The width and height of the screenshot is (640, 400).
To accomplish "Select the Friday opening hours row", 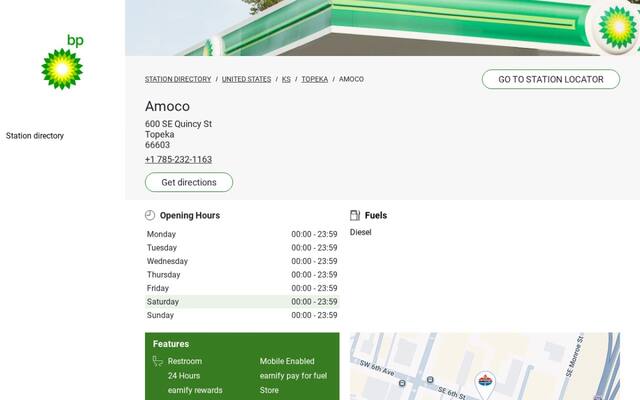I will 242,288.
